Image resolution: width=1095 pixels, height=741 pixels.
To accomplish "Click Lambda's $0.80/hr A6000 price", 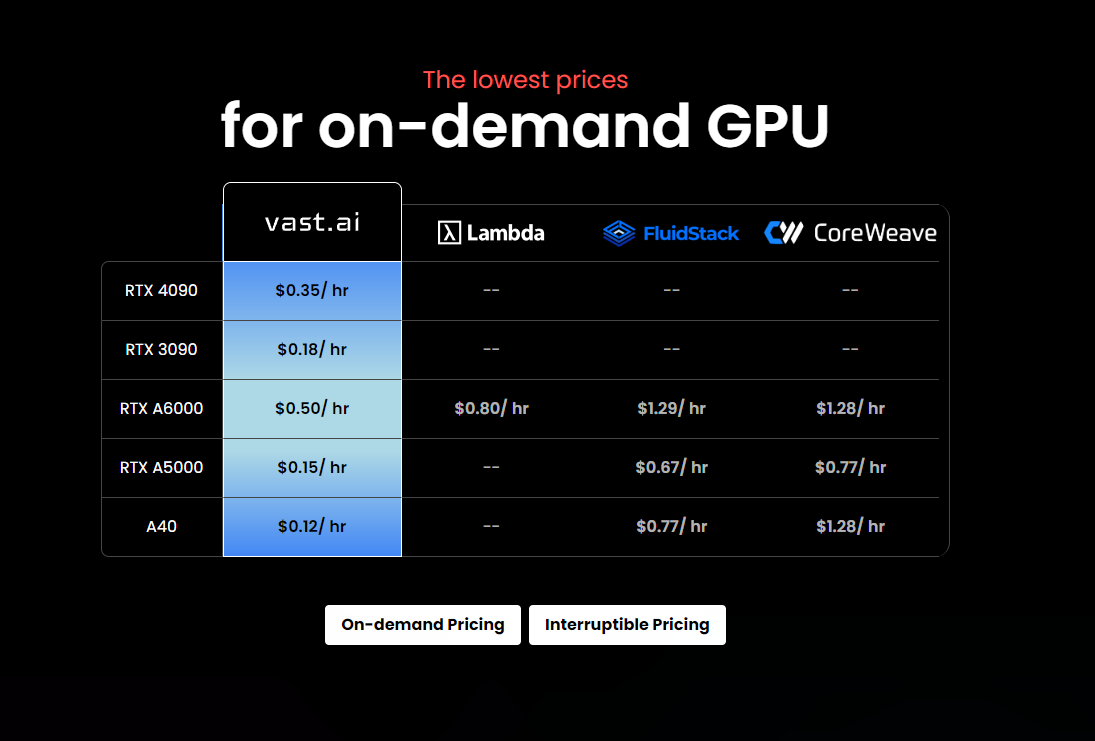I will (491, 408).
